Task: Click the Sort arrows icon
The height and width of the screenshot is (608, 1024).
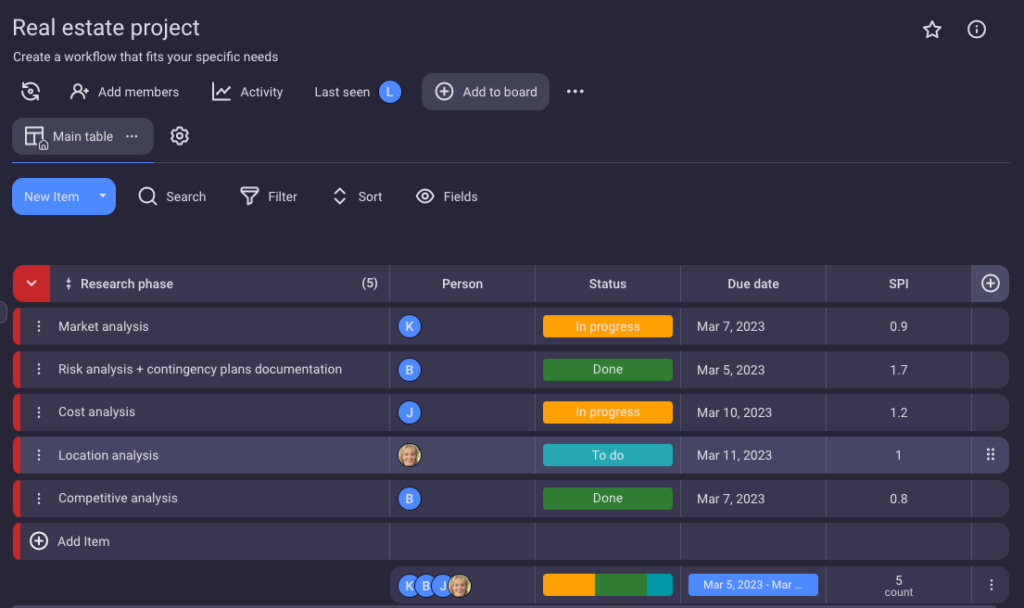Action: click(339, 196)
